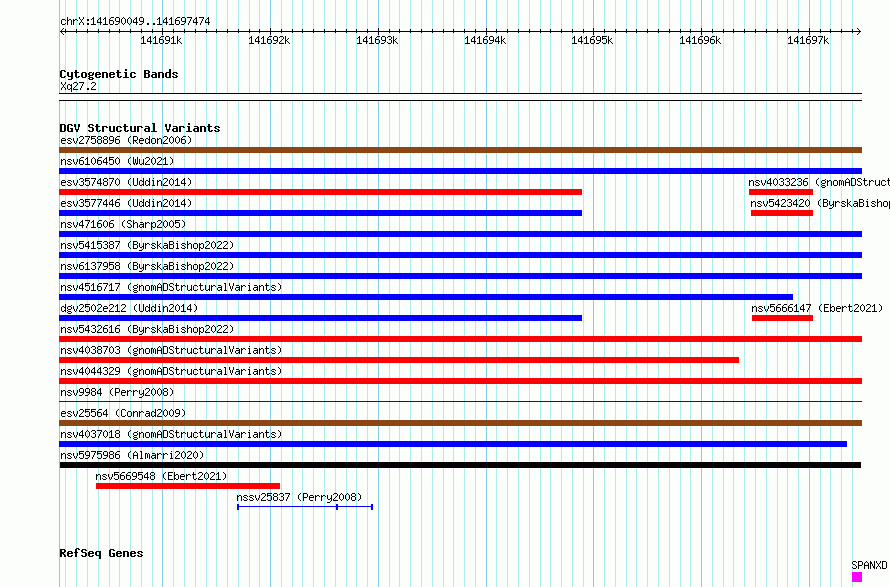Viewport: 890px width, 587px height.
Task: Click nsv4044329 (gnomADStructuralVariants) label
Action: click(x=171, y=371)
